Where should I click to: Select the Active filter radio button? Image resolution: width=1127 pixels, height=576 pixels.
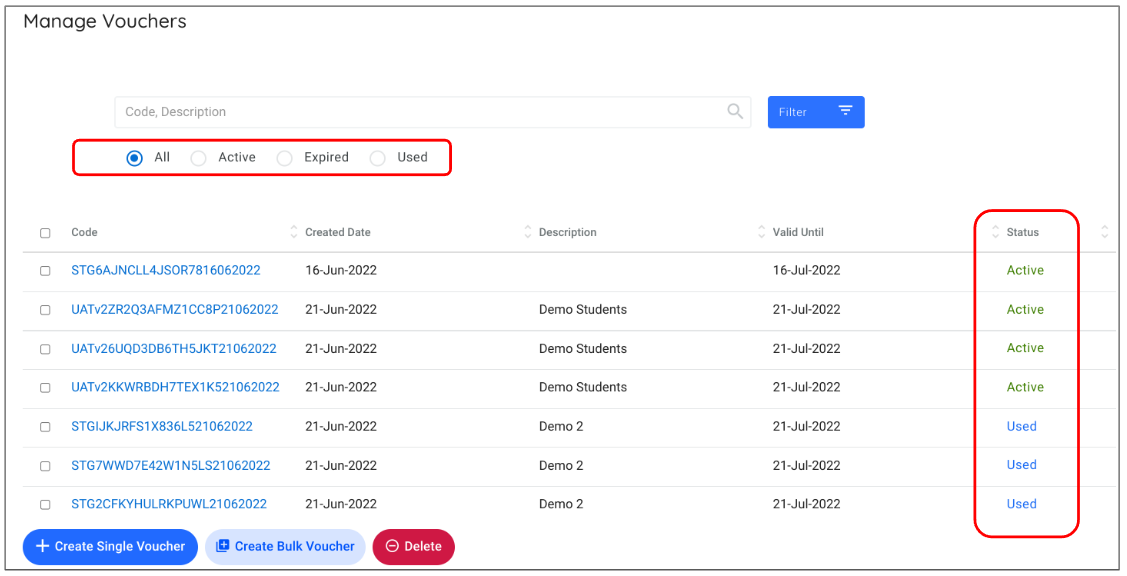coord(198,157)
